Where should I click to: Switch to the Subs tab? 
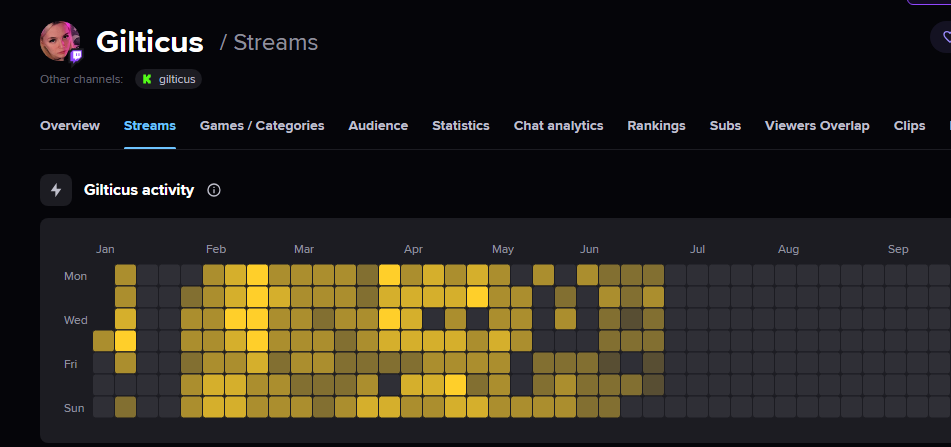pyautogui.click(x=725, y=126)
